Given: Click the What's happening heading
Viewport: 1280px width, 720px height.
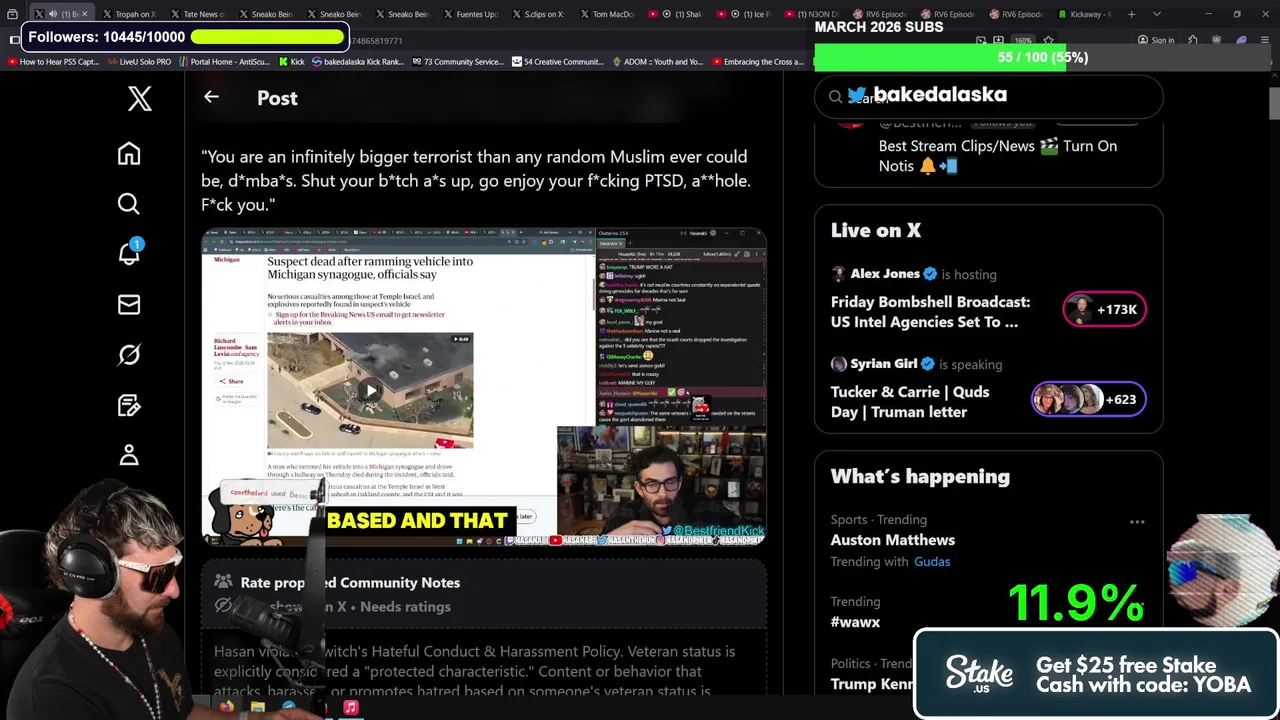Looking at the screenshot, I should 920,477.
